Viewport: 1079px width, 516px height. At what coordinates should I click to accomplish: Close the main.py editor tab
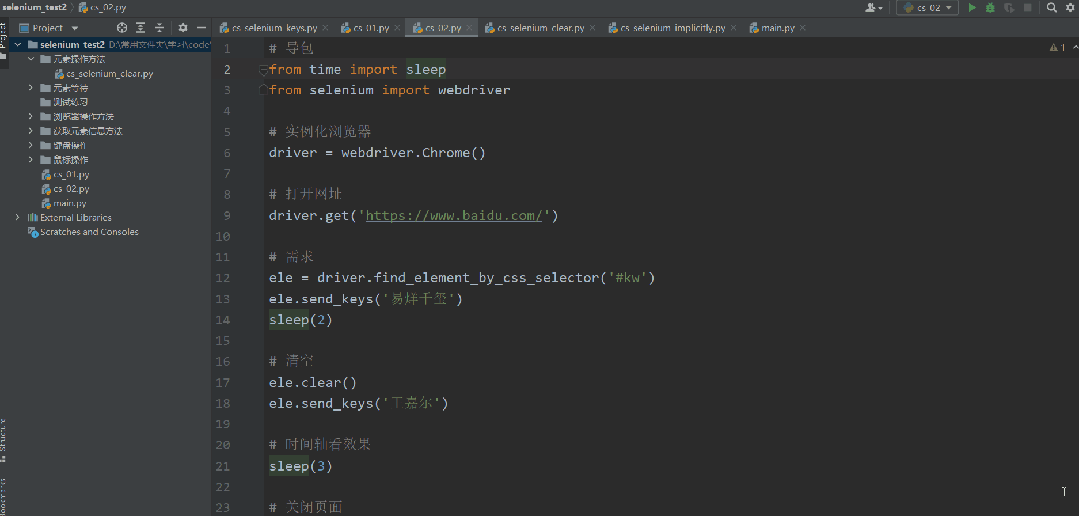pos(802,28)
